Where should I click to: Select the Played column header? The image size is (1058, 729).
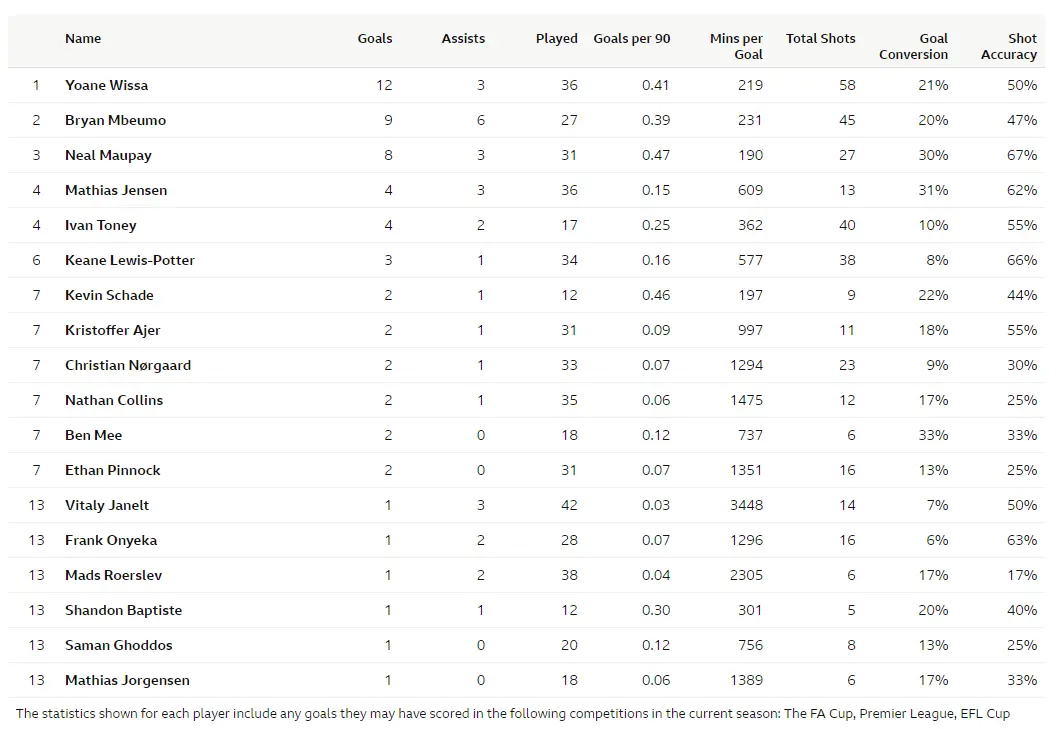pos(556,39)
